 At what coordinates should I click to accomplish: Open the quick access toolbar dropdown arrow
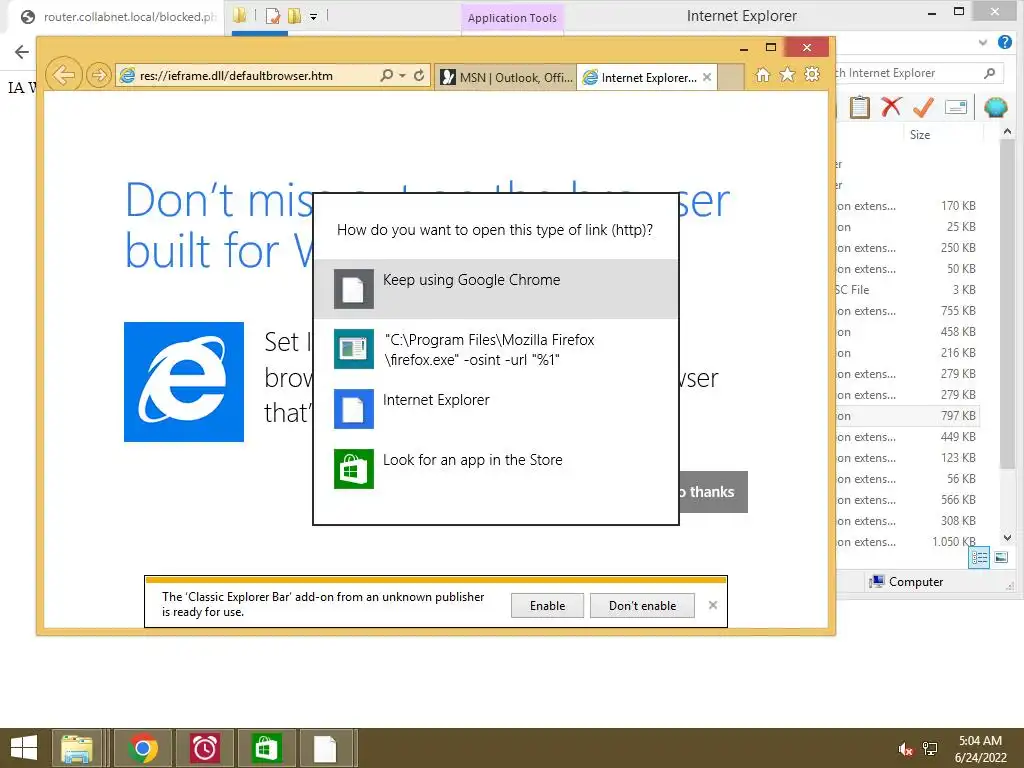(313, 16)
